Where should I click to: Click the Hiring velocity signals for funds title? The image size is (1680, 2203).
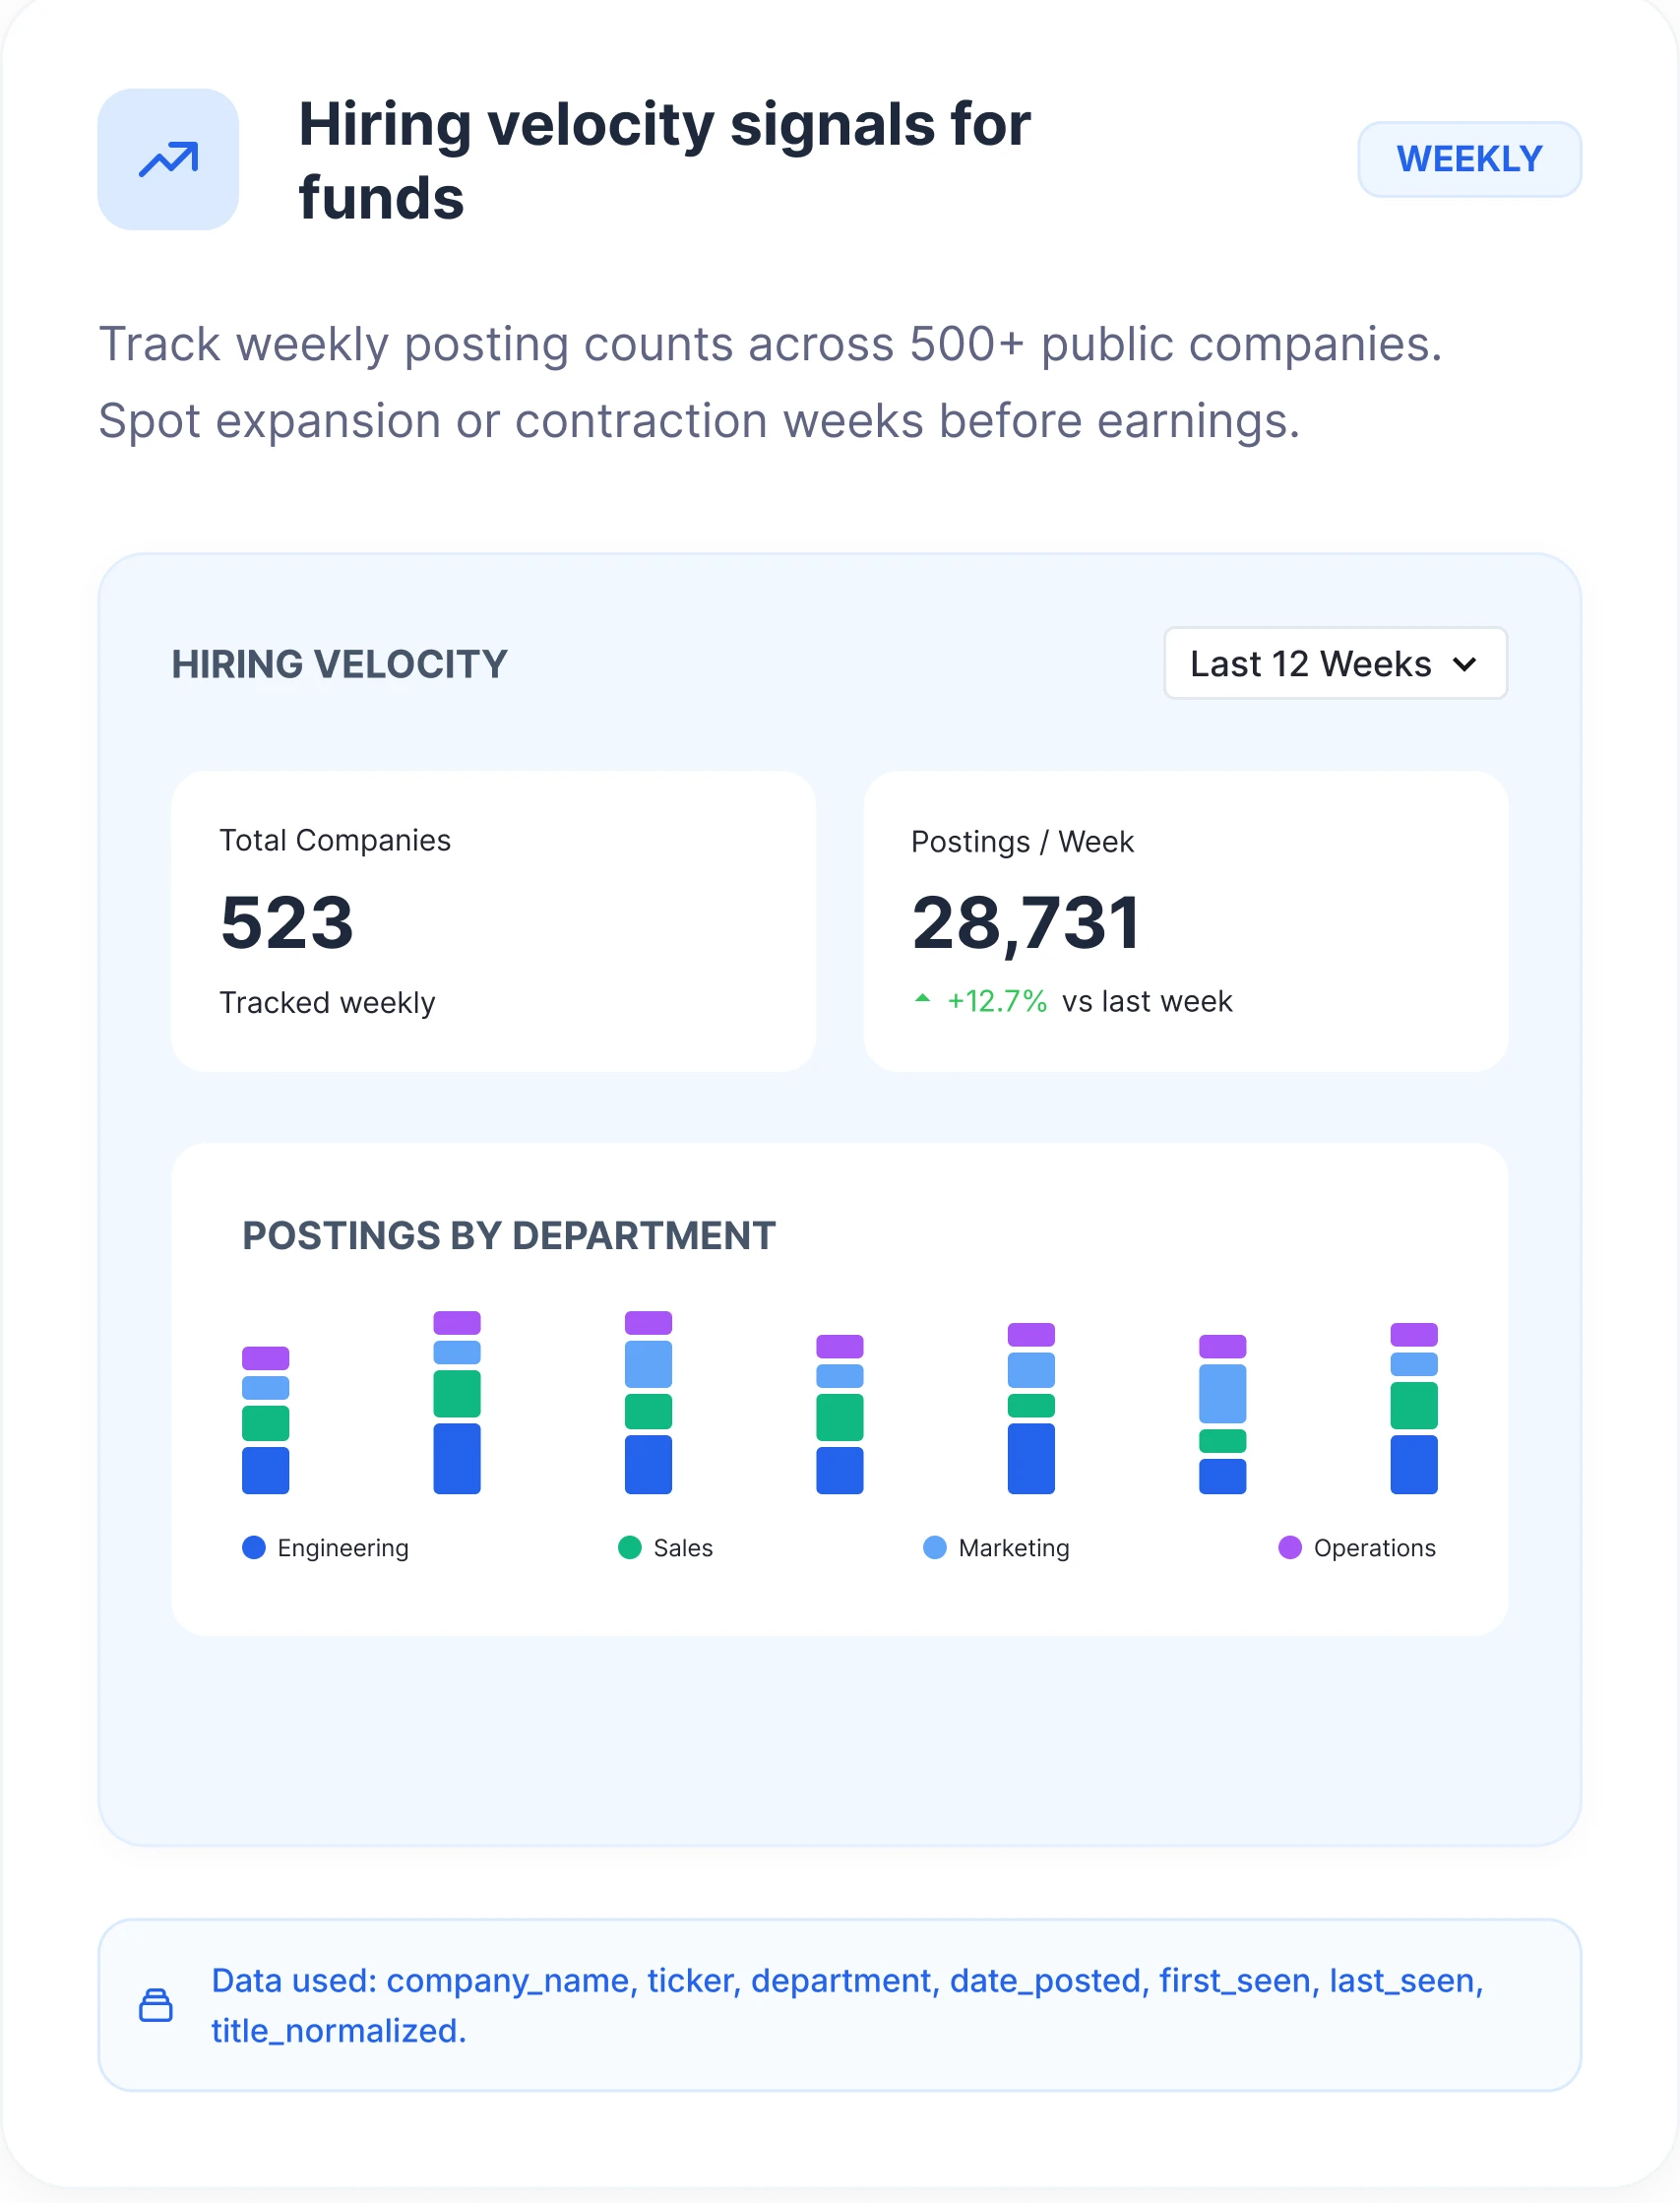(x=664, y=160)
